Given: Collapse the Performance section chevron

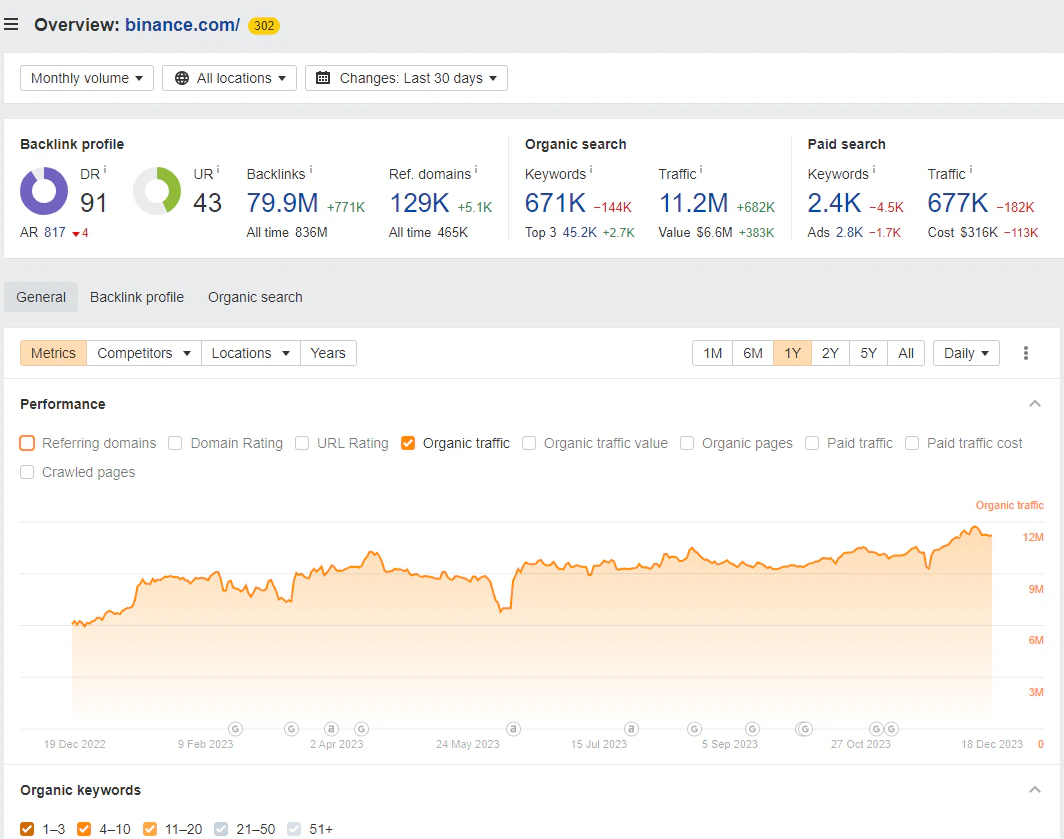Looking at the screenshot, I should coord(1035,404).
